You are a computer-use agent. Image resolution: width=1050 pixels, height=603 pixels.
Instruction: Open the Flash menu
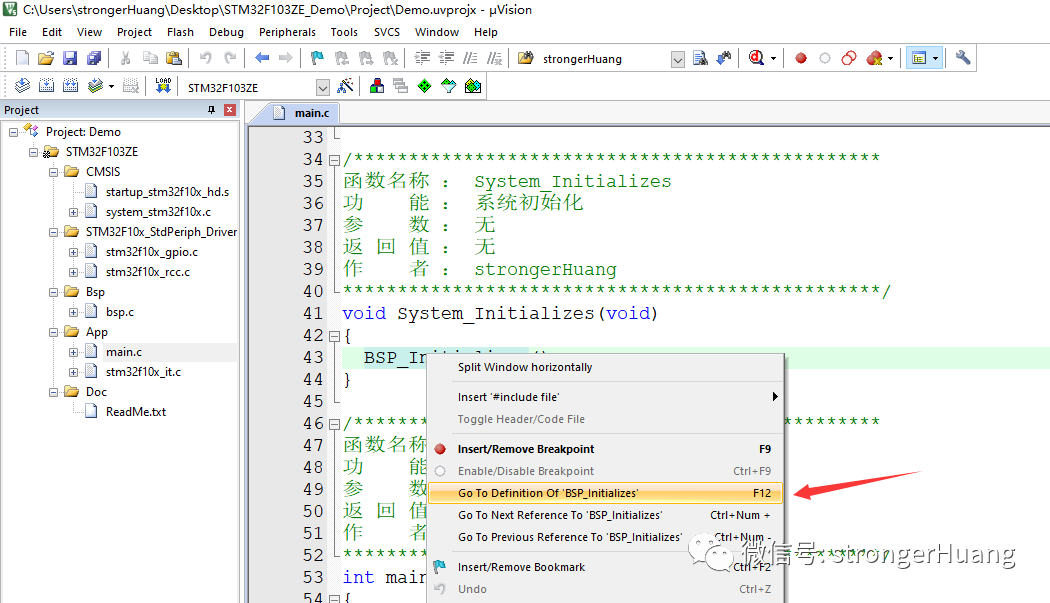pos(180,32)
